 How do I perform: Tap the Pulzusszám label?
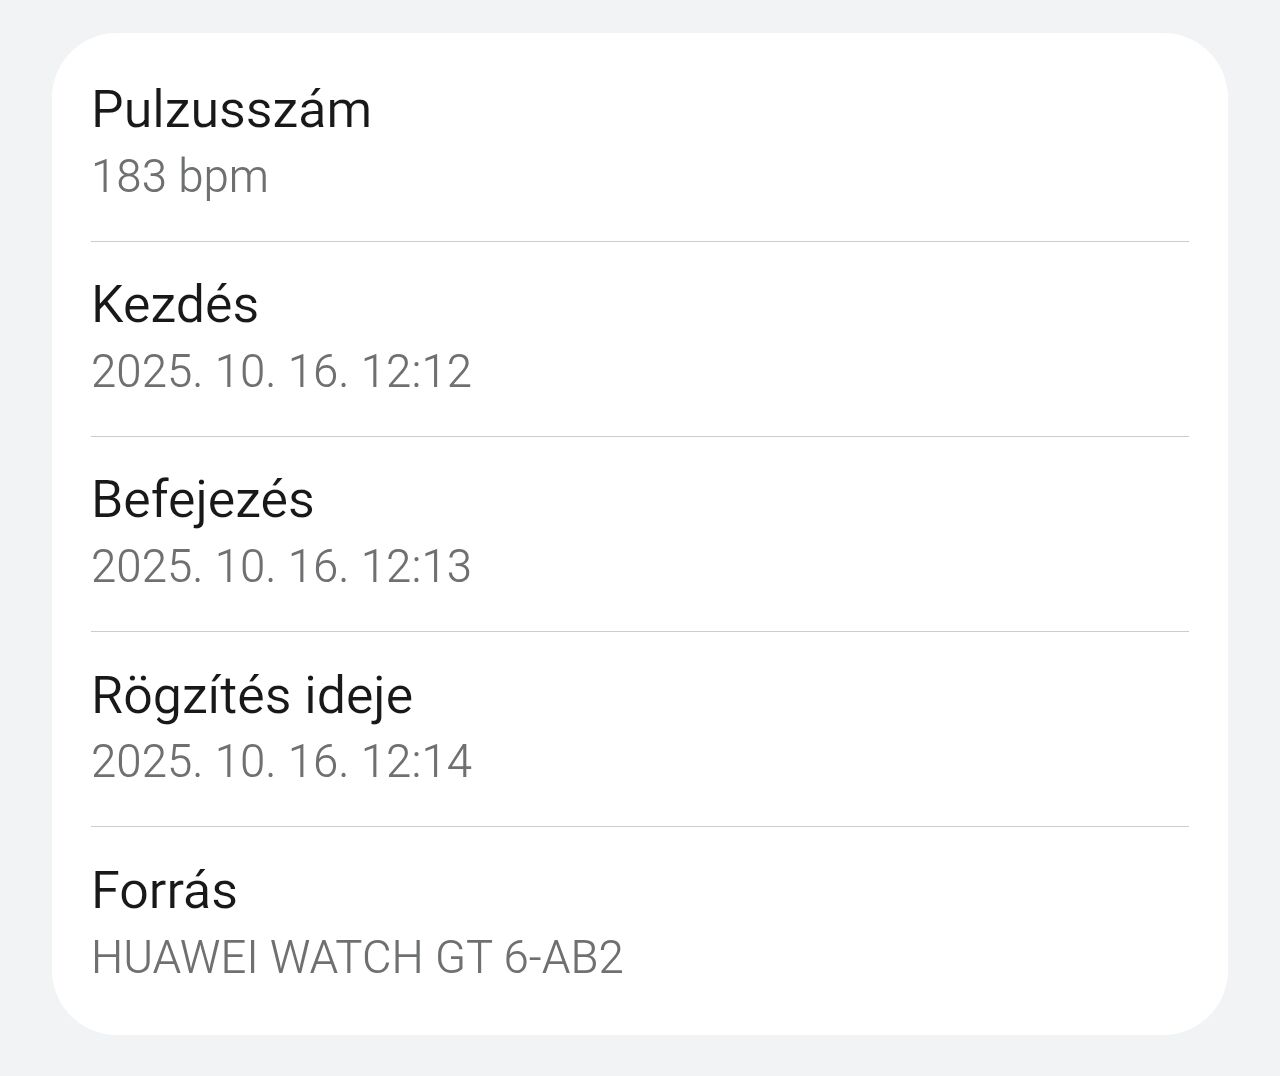tap(231, 109)
